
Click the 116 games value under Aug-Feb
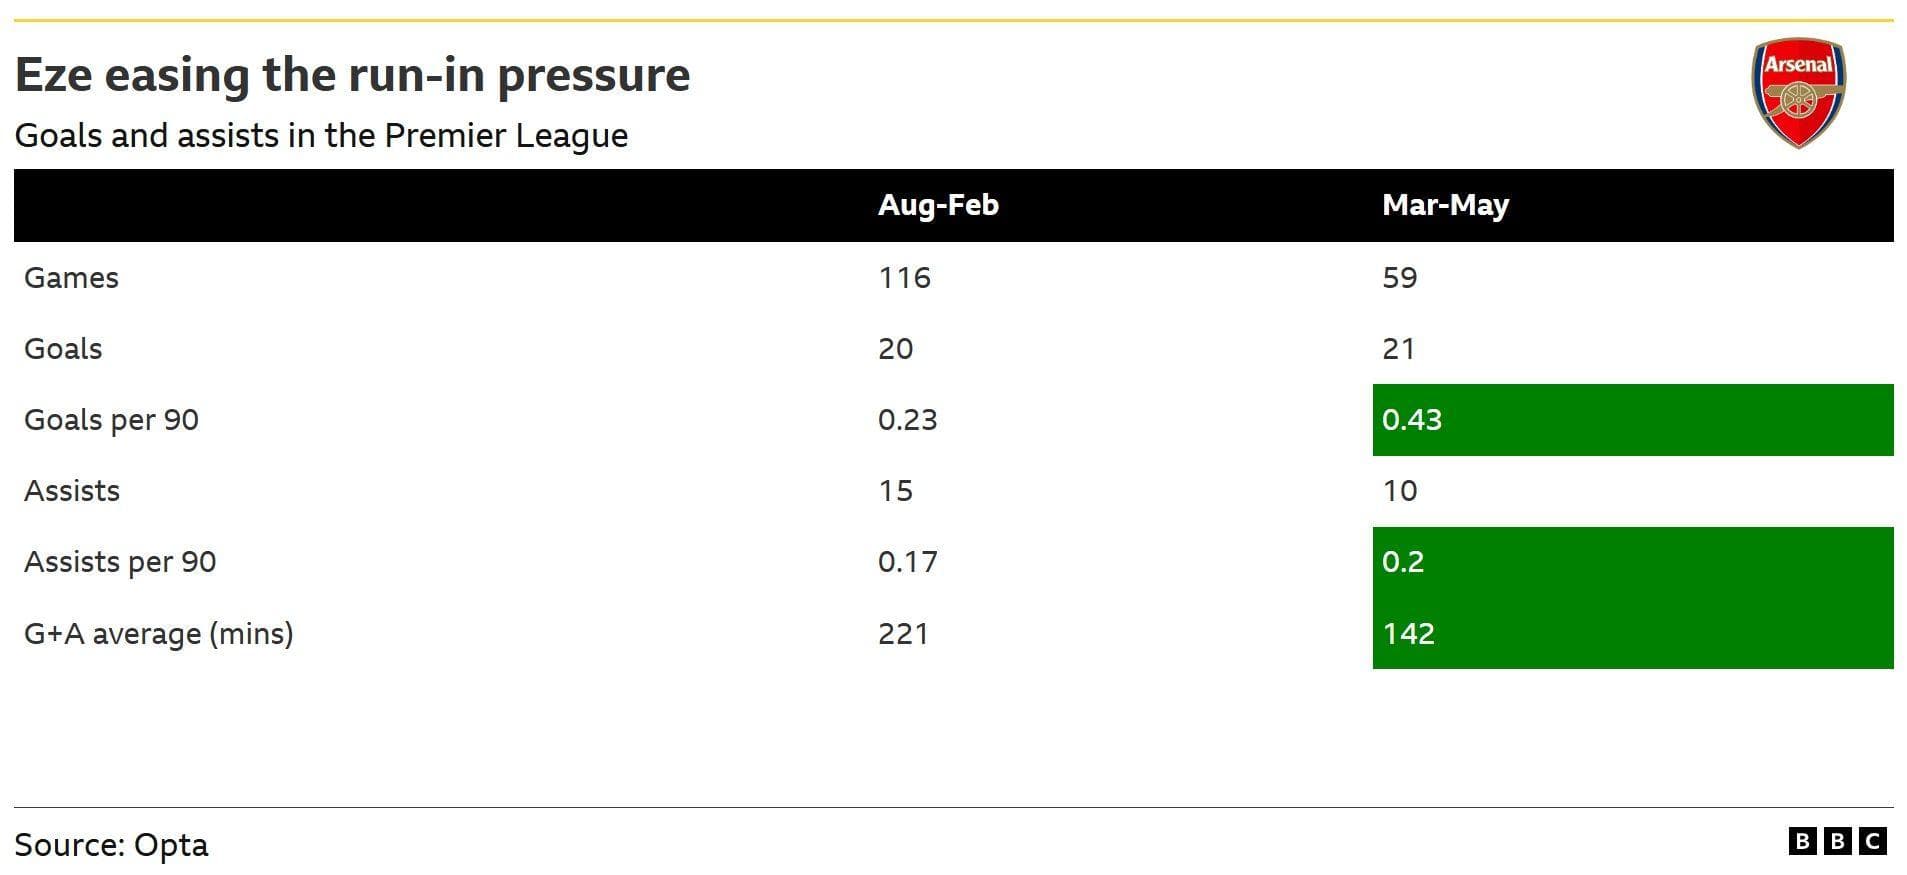(x=904, y=278)
